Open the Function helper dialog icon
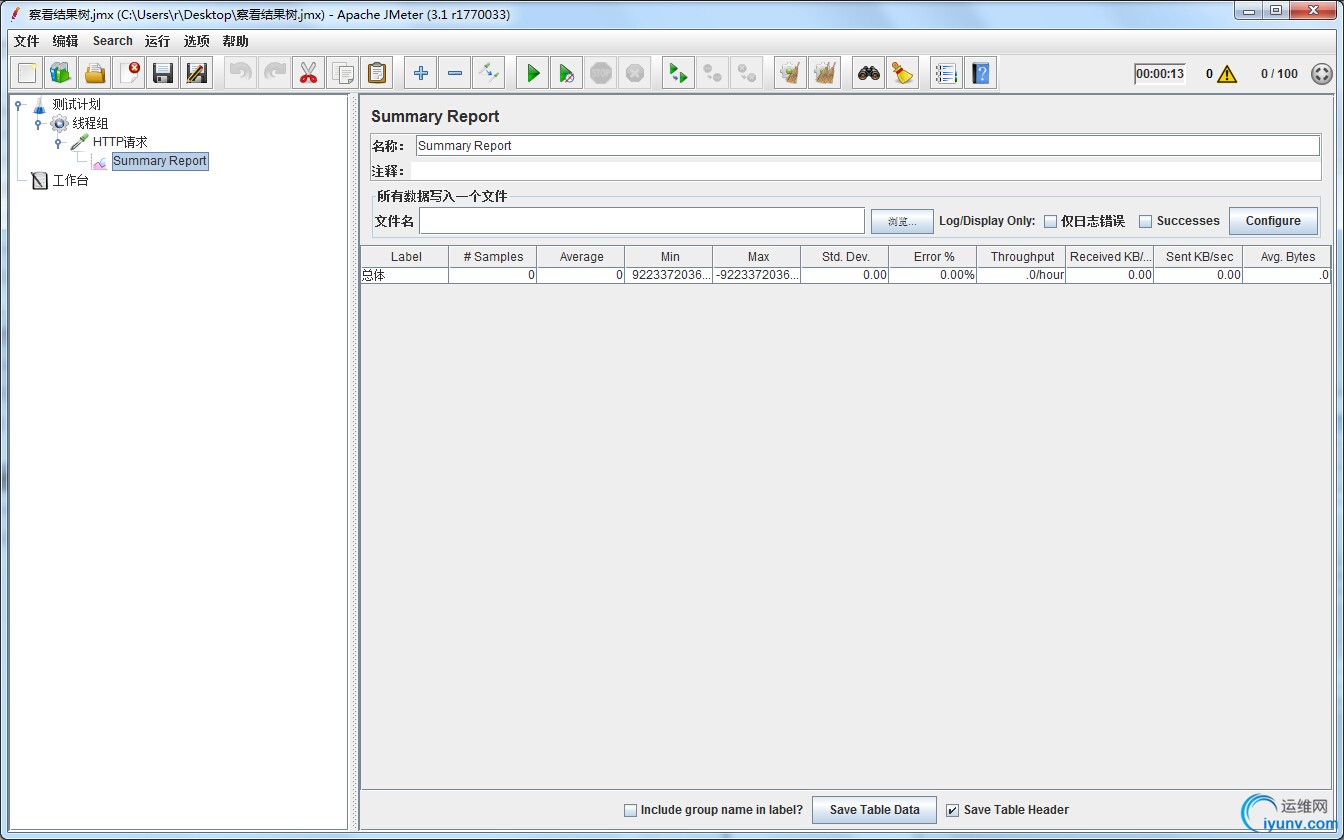This screenshot has height=840, width=1344. pyautogui.click(x=947, y=73)
